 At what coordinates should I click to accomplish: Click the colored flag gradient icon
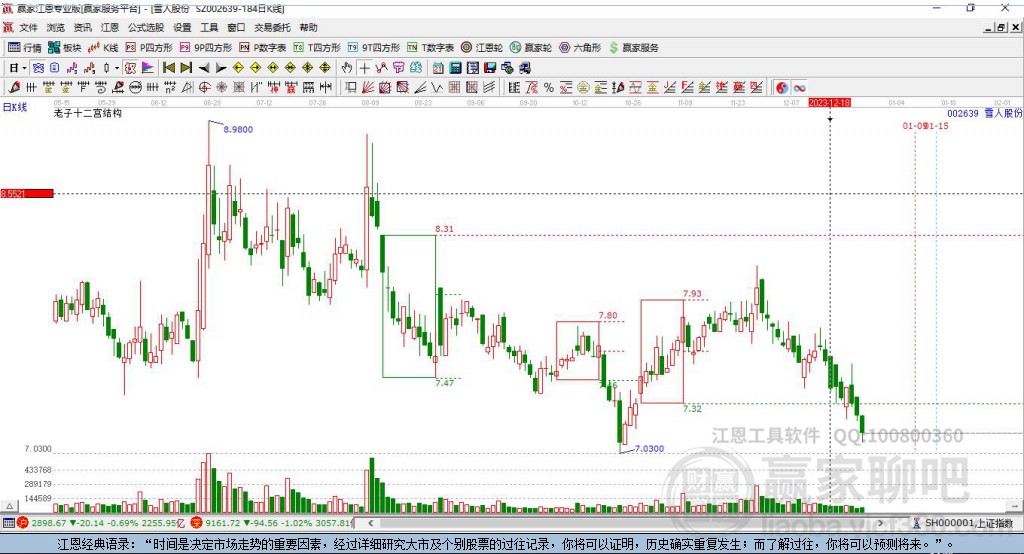pyautogui.click(x=148, y=68)
